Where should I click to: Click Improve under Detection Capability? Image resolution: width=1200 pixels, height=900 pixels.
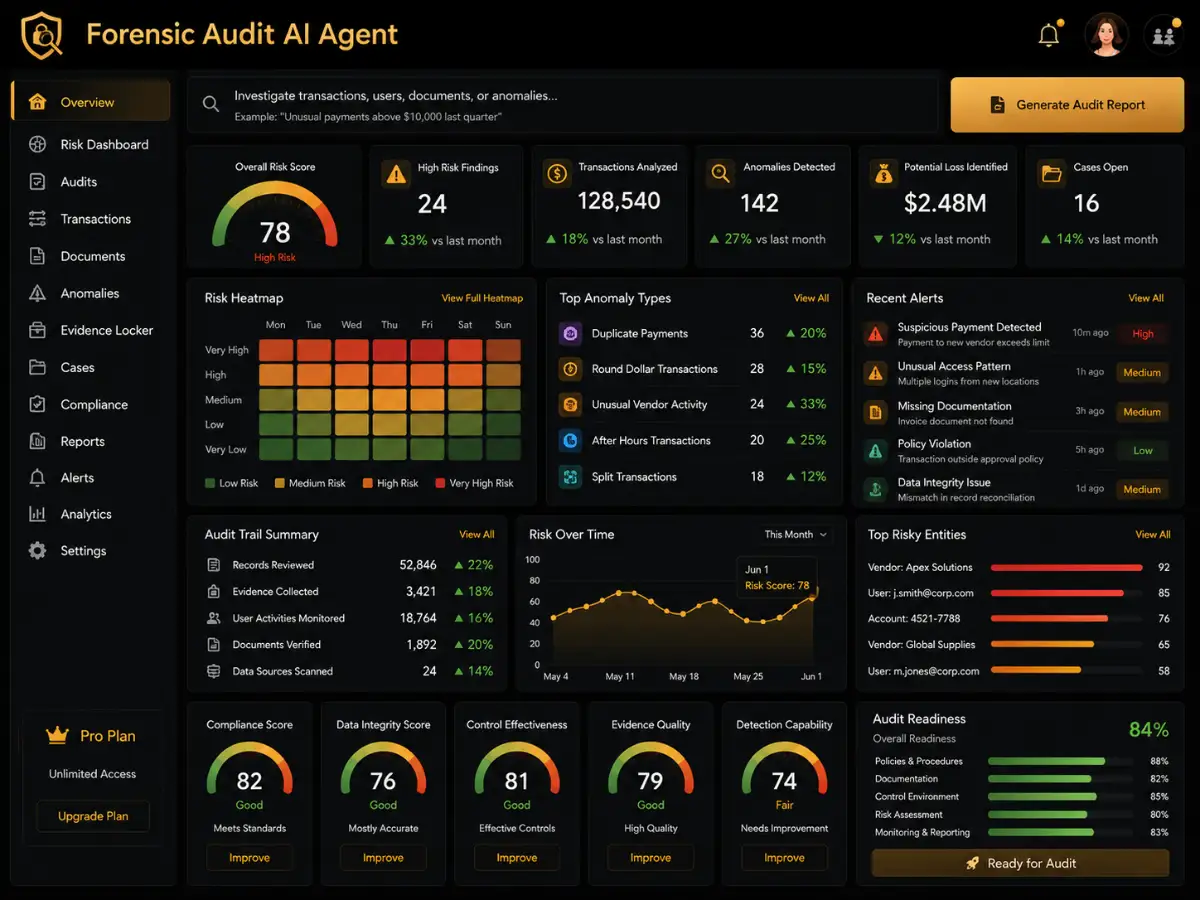784,858
